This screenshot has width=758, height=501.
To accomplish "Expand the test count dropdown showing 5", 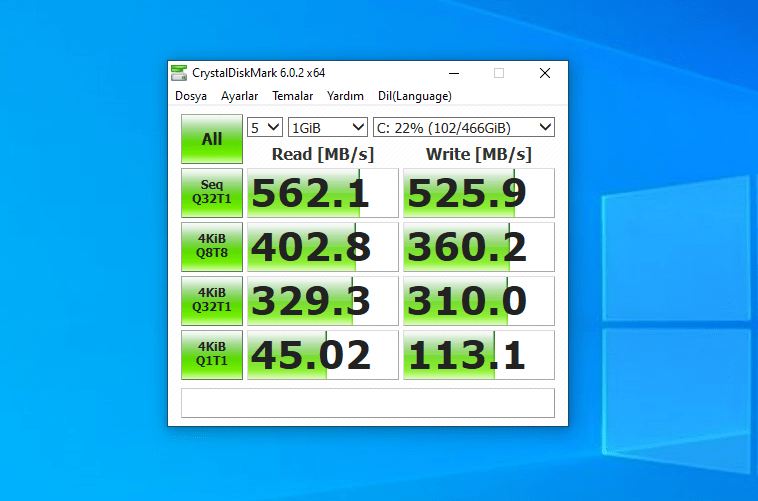I will click(265, 128).
